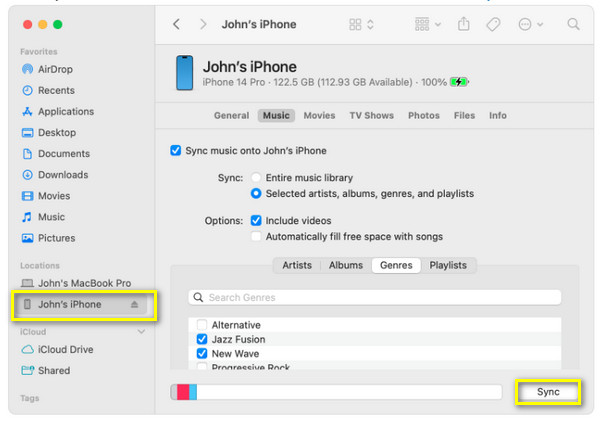Screen dimensions: 600x422
Task: Click the Favorites sidebar heading
Action: [x=39, y=52]
